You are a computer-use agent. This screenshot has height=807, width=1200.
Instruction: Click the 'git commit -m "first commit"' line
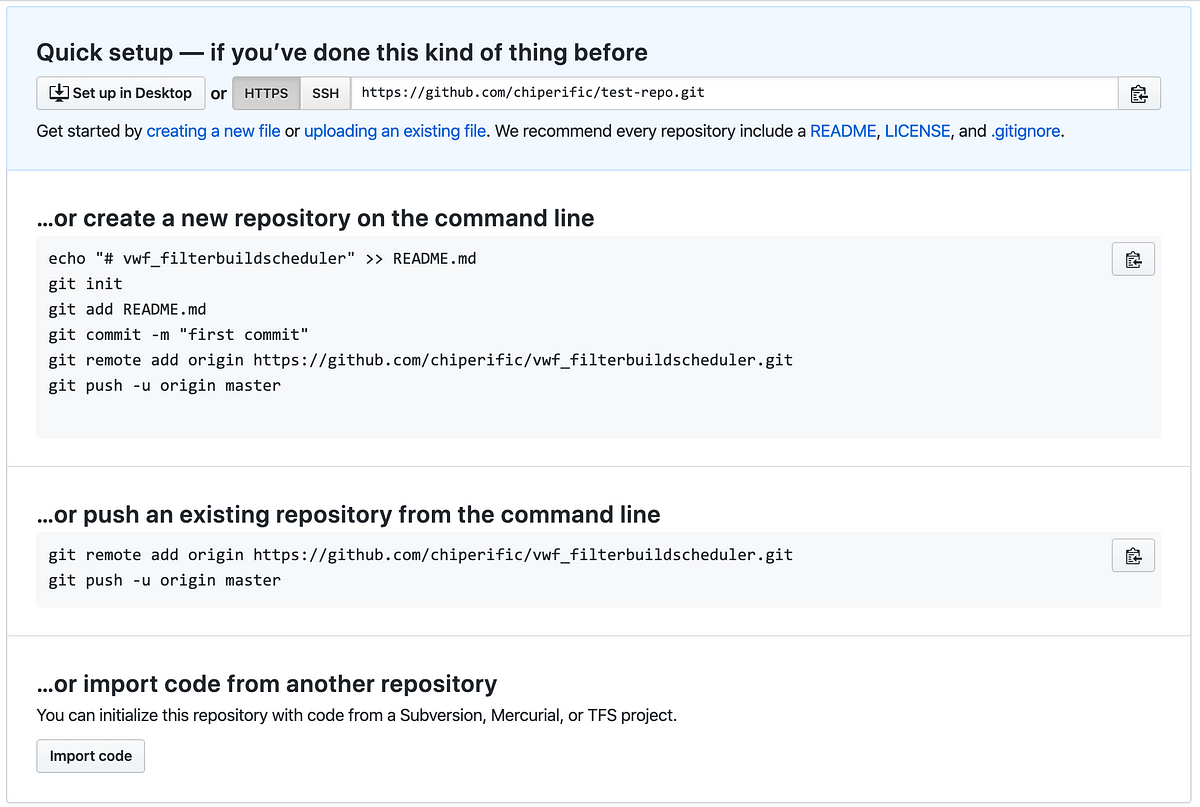[179, 334]
